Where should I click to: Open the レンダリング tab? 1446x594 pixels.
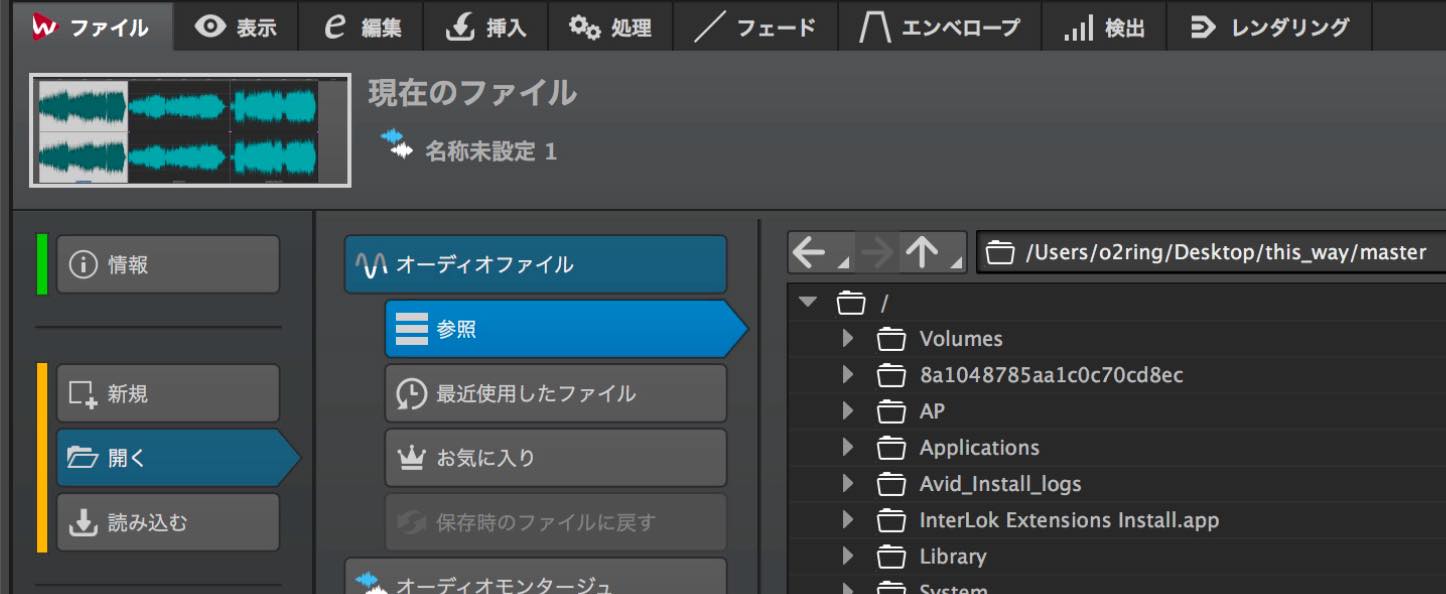tap(1270, 27)
